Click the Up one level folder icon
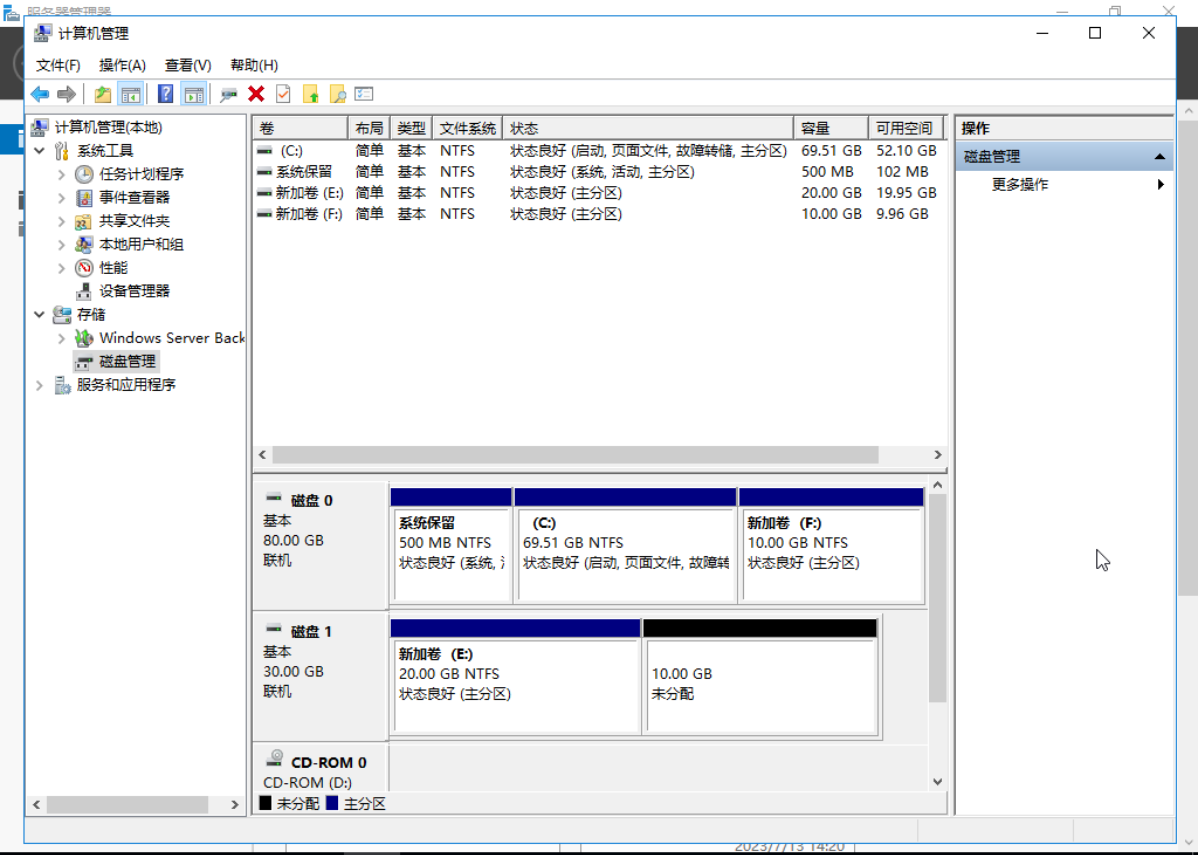The width and height of the screenshot is (1198, 855). tap(103, 94)
